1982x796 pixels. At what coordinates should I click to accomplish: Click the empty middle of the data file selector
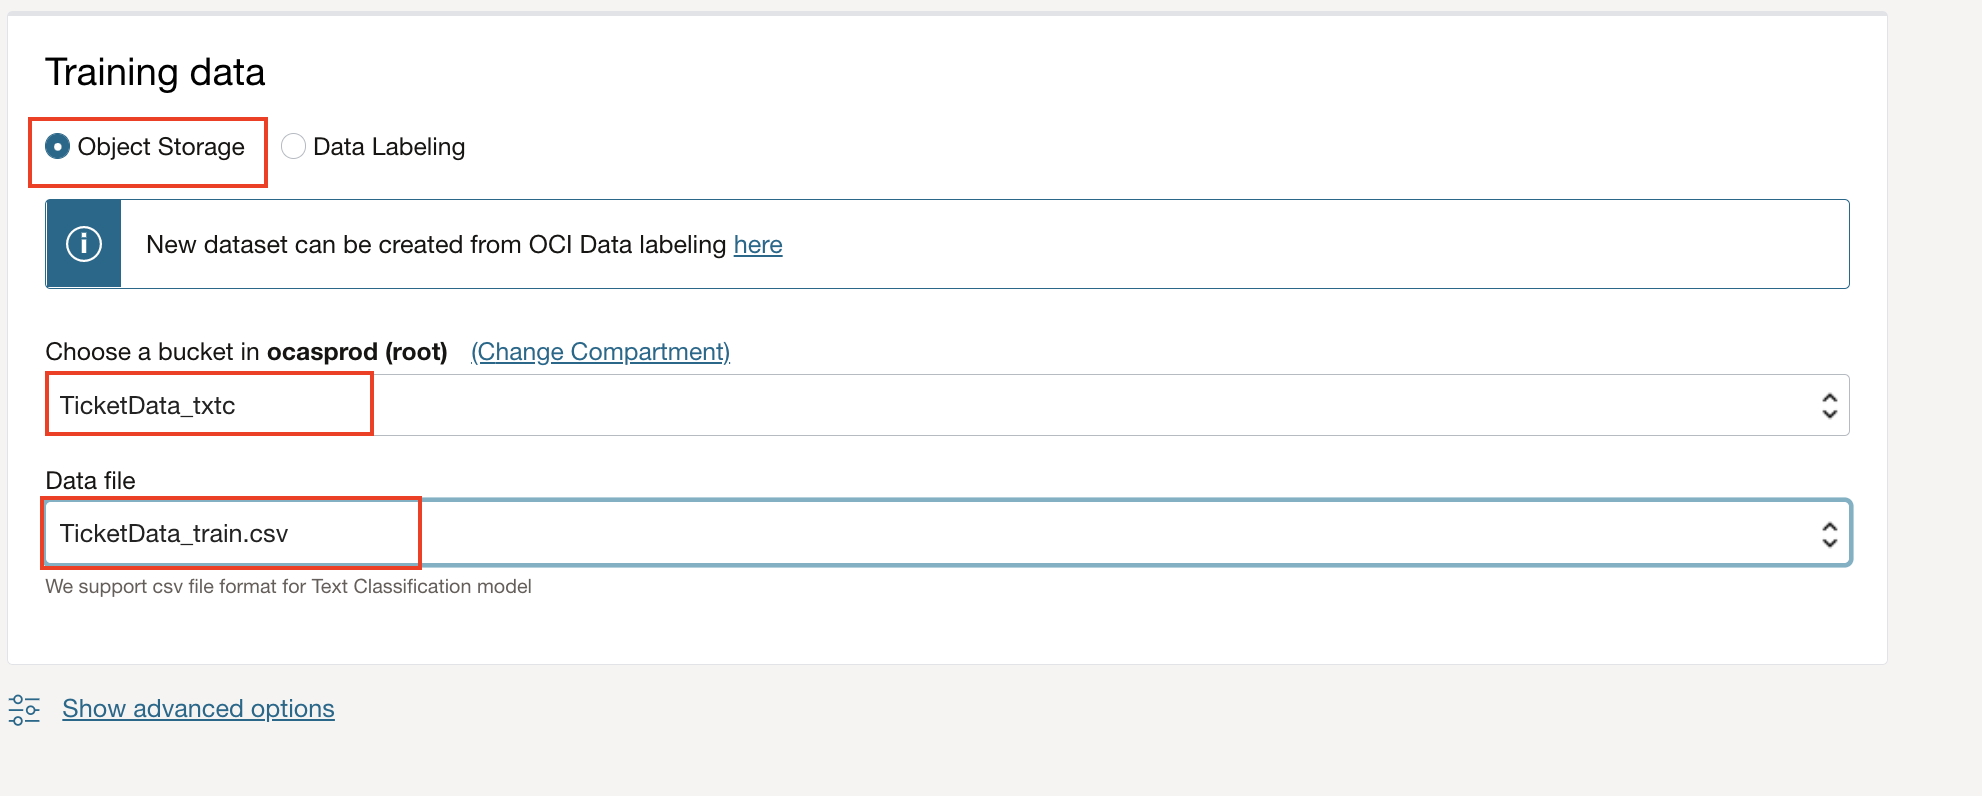[1110, 533]
